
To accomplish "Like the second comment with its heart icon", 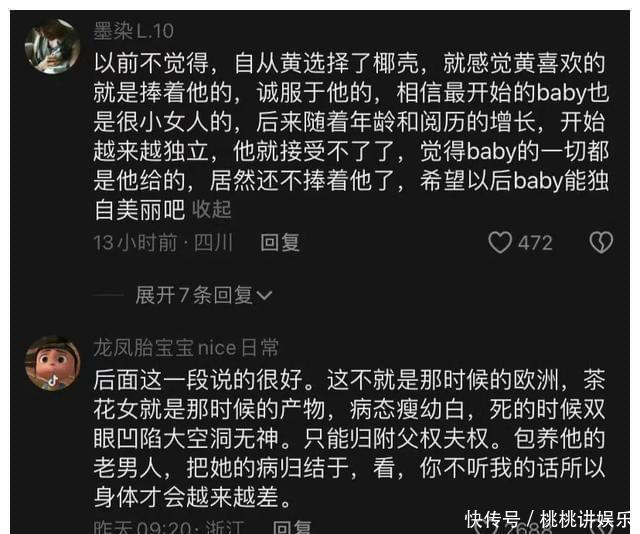I will [488, 529].
